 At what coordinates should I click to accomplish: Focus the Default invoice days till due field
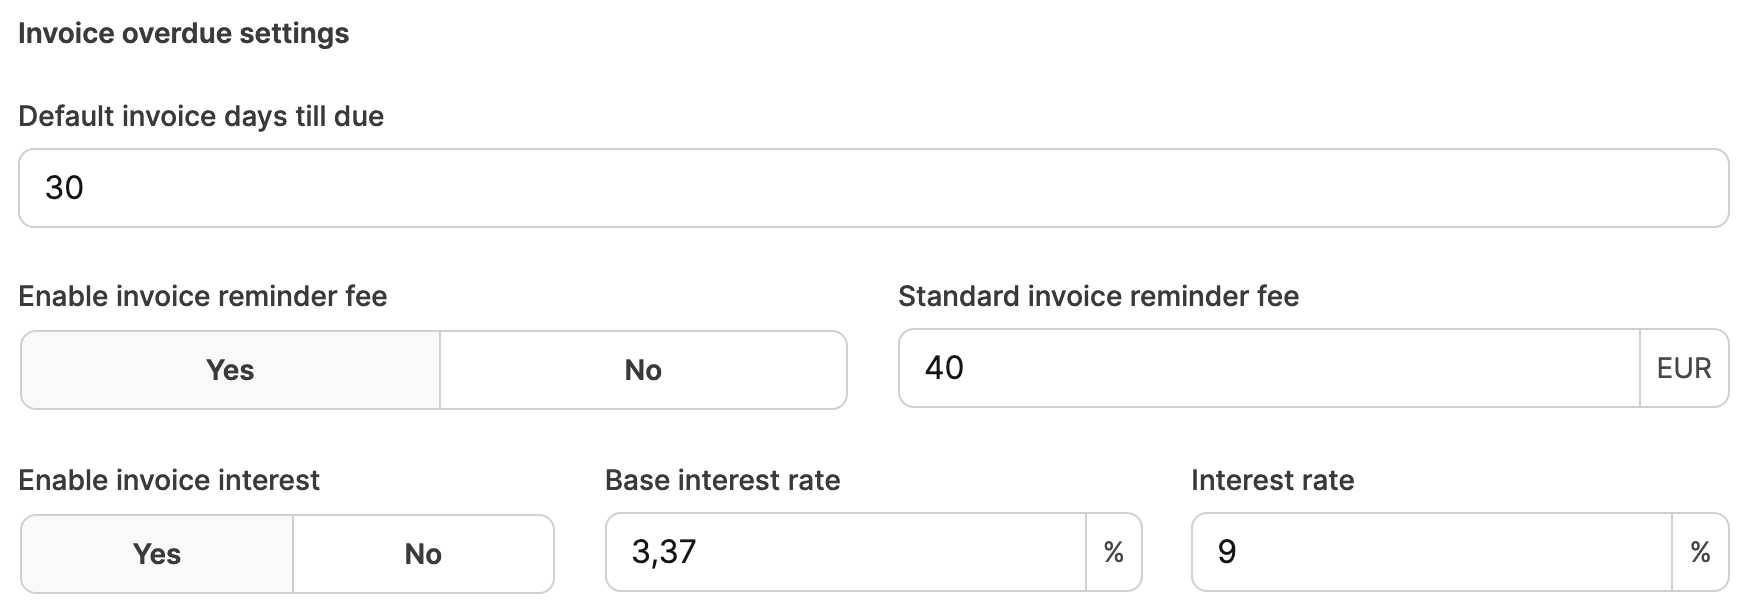(872, 188)
